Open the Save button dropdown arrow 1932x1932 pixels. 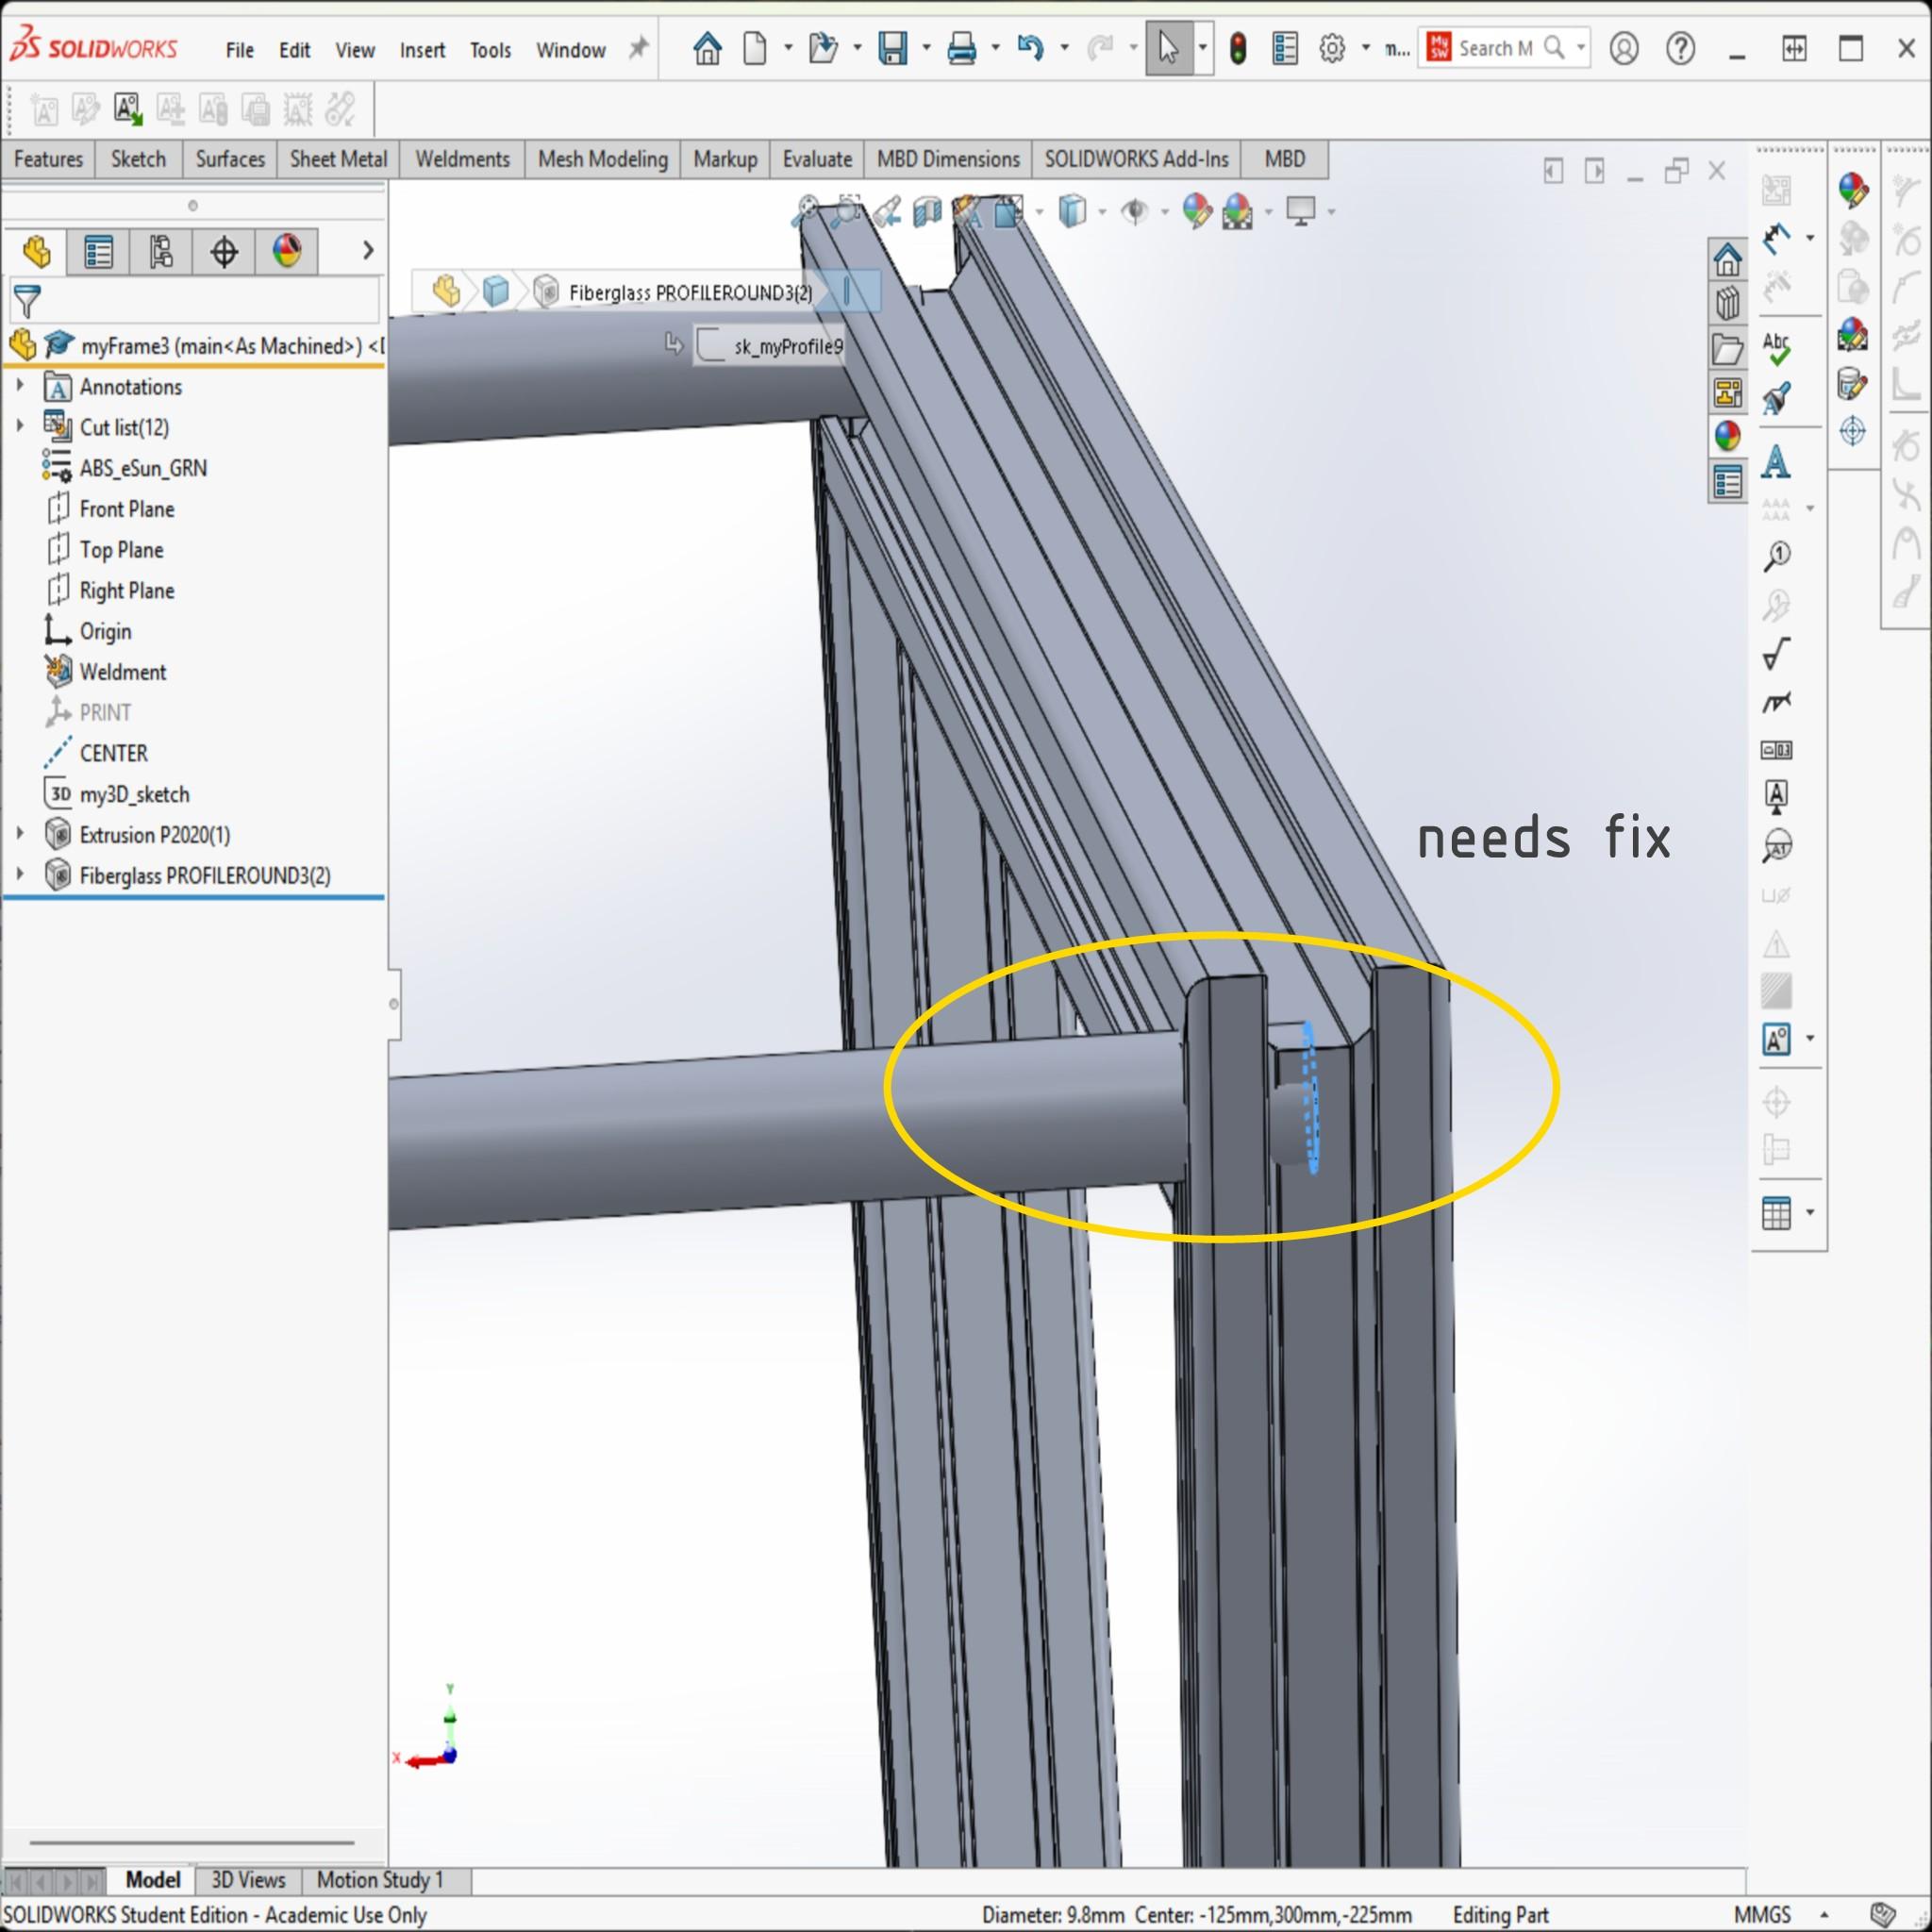[x=926, y=48]
